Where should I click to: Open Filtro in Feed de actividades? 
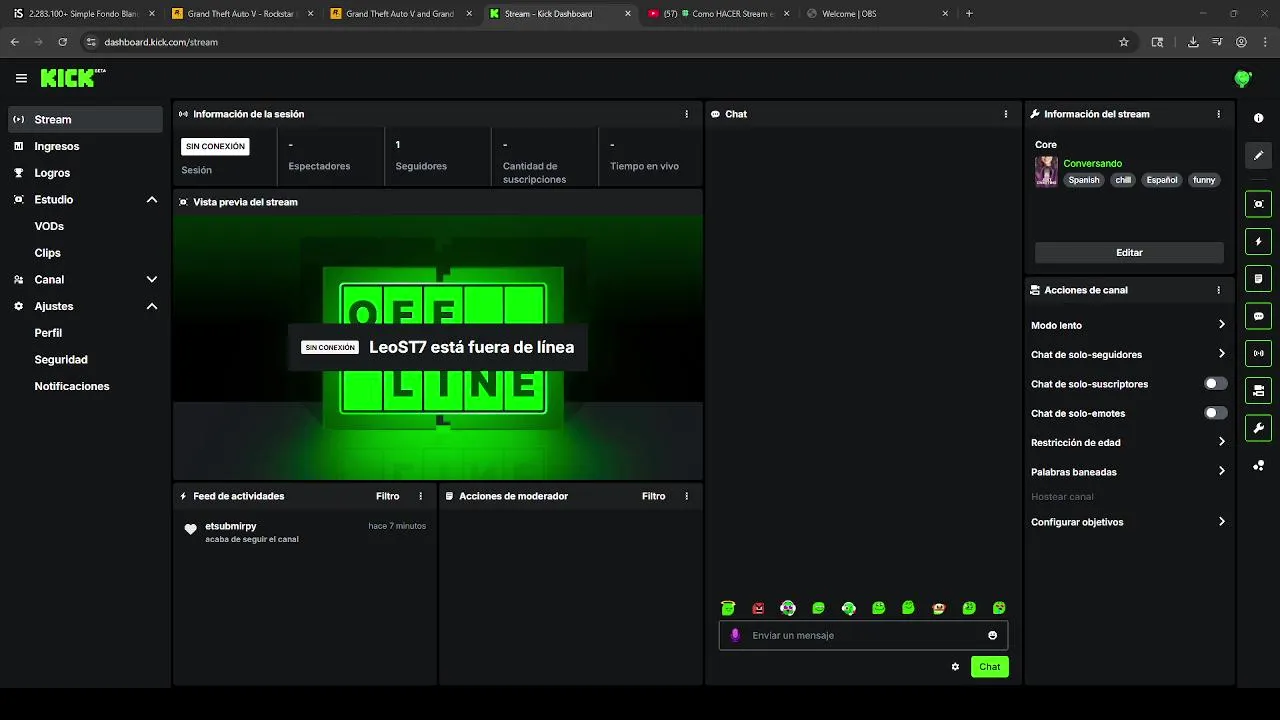point(387,496)
